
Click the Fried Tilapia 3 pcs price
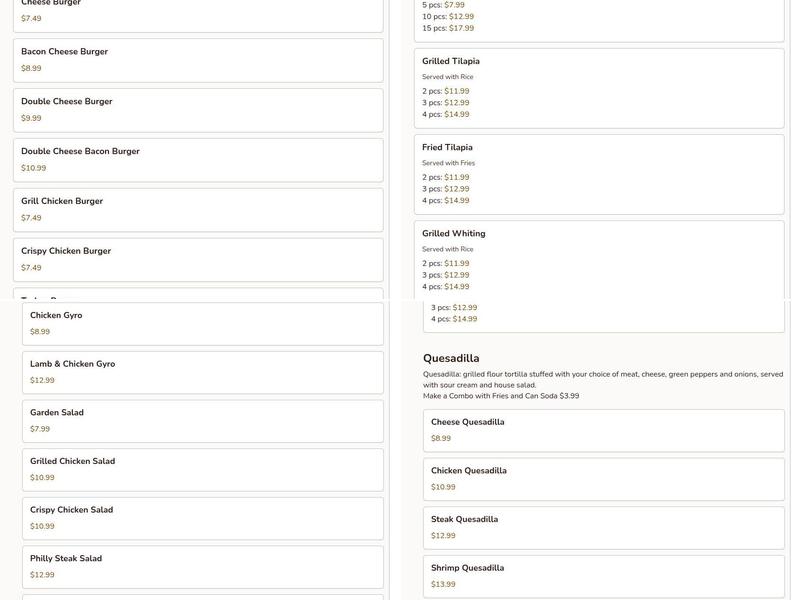[456, 189]
